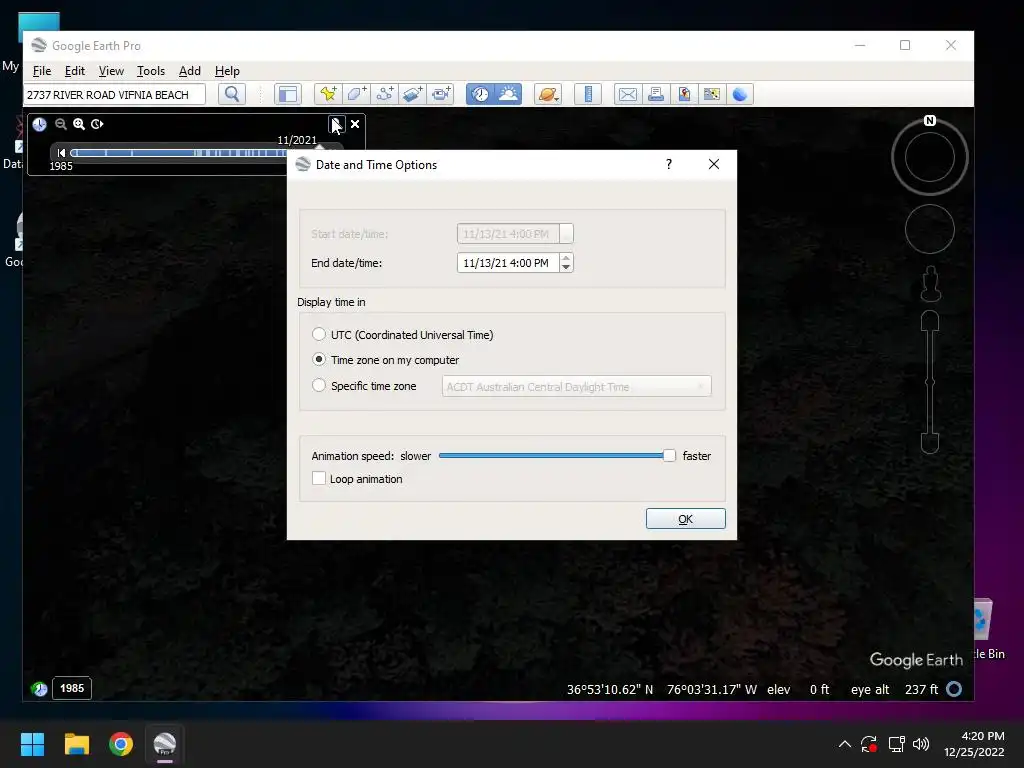
Task: Open the Edit menu
Action: pyautogui.click(x=74, y=71)
